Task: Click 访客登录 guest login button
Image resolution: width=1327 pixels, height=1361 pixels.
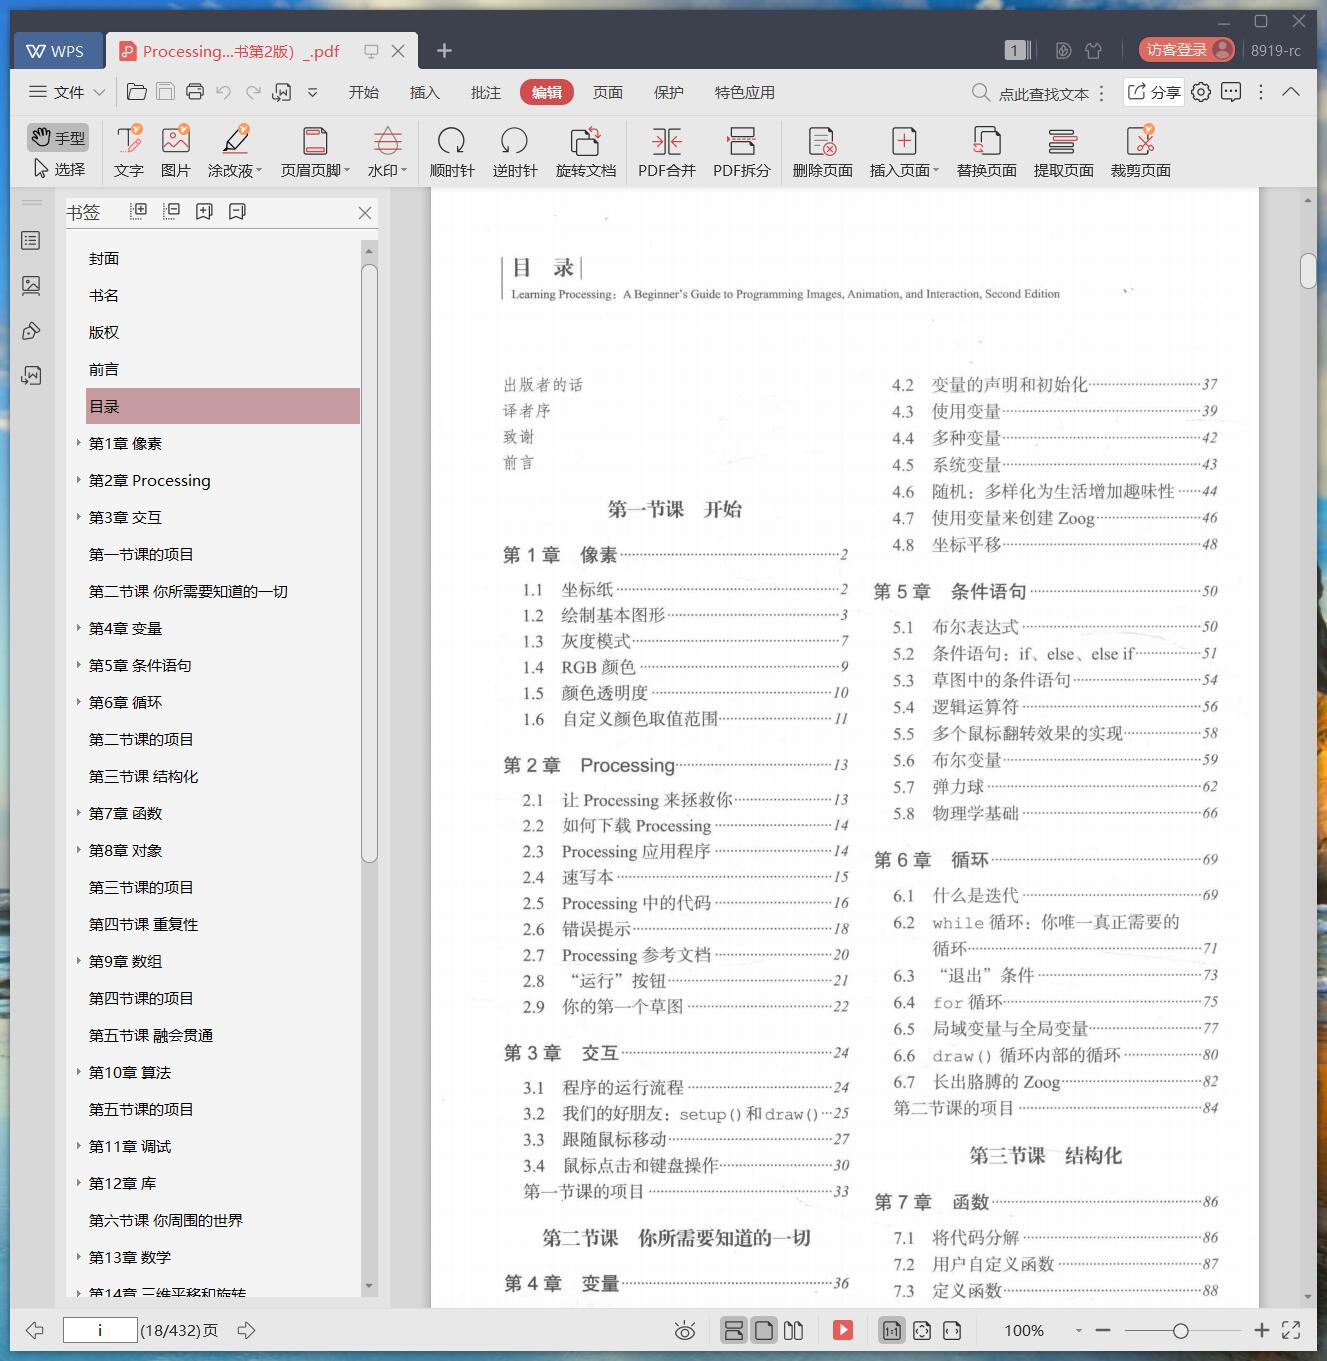Action: (x=1187, y=50)
